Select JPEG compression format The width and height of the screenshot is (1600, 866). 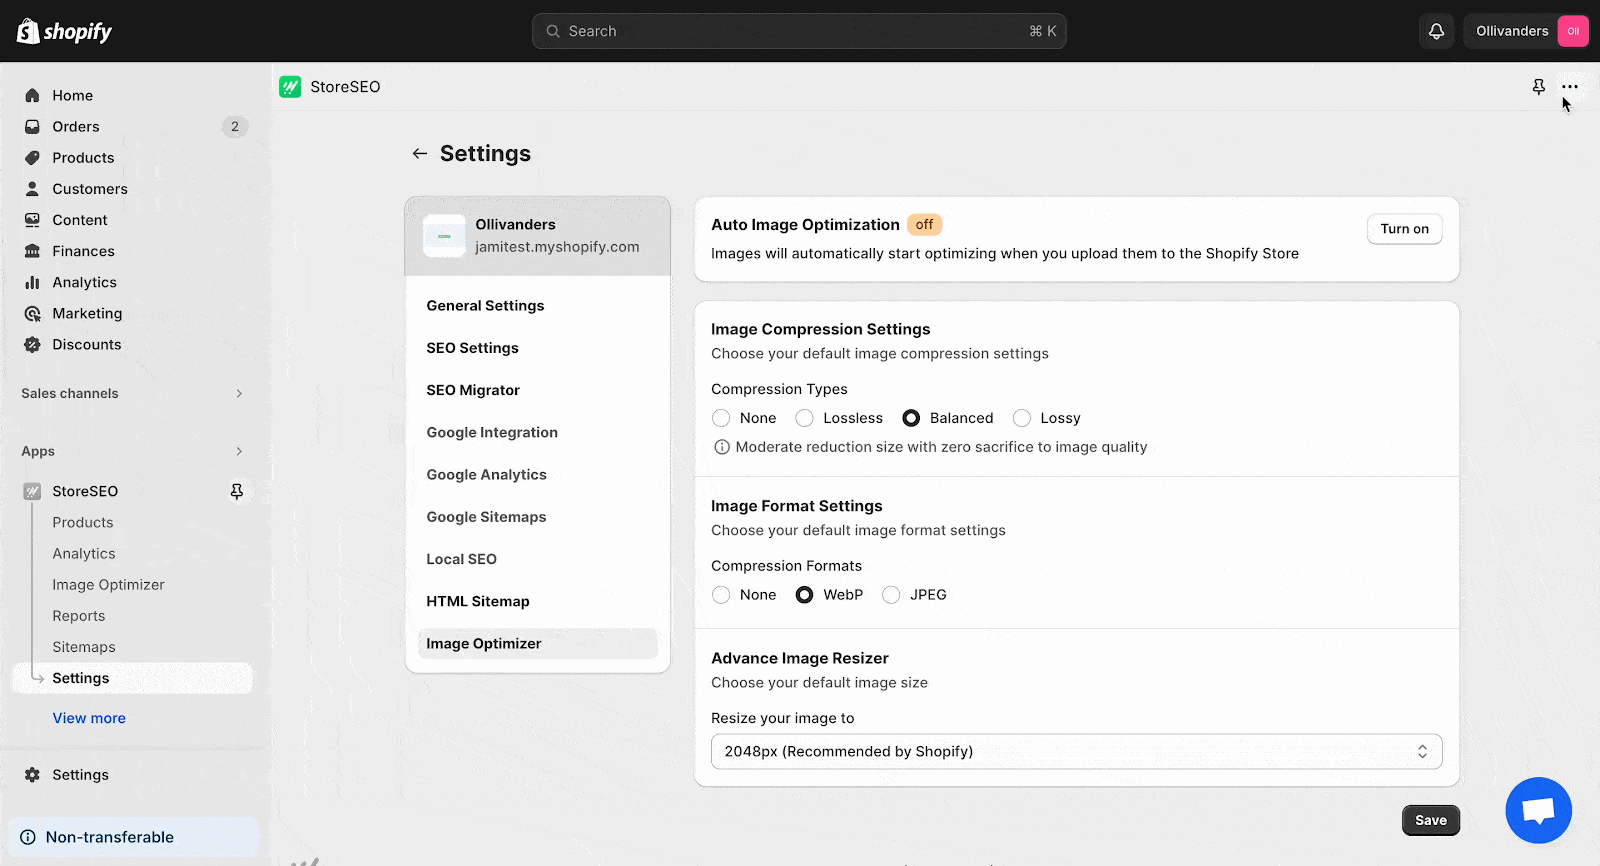point(891,595)
